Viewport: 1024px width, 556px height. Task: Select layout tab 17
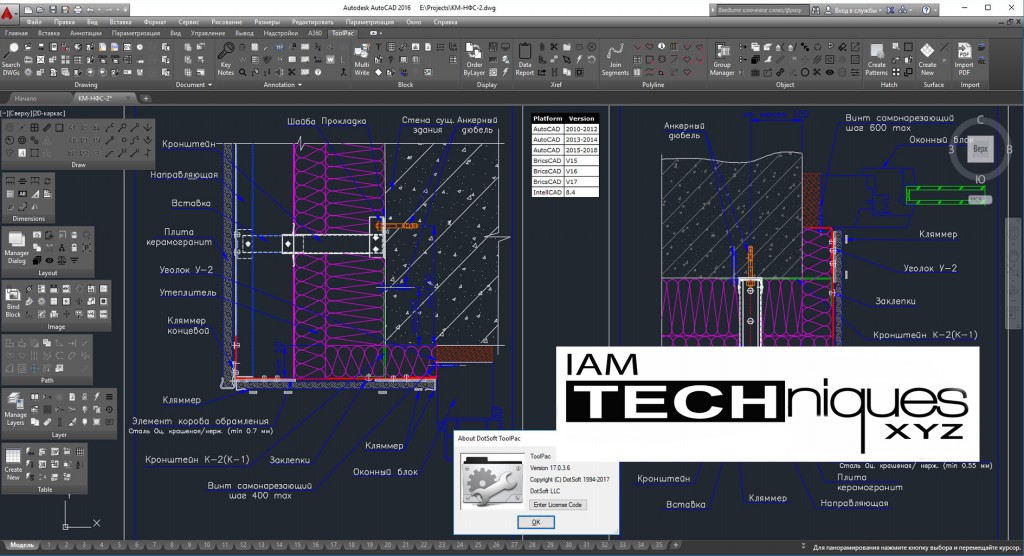click(x=333, y=545)
